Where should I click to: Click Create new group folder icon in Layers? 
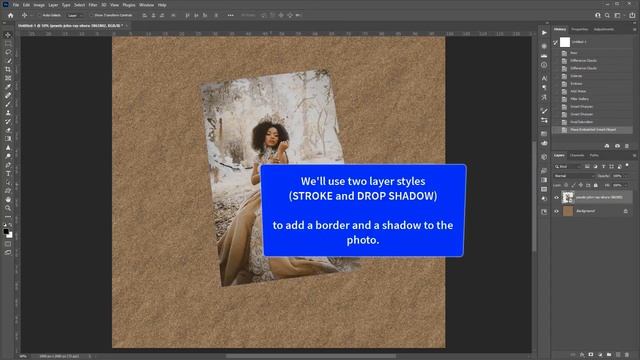click(x=609, y=355)
